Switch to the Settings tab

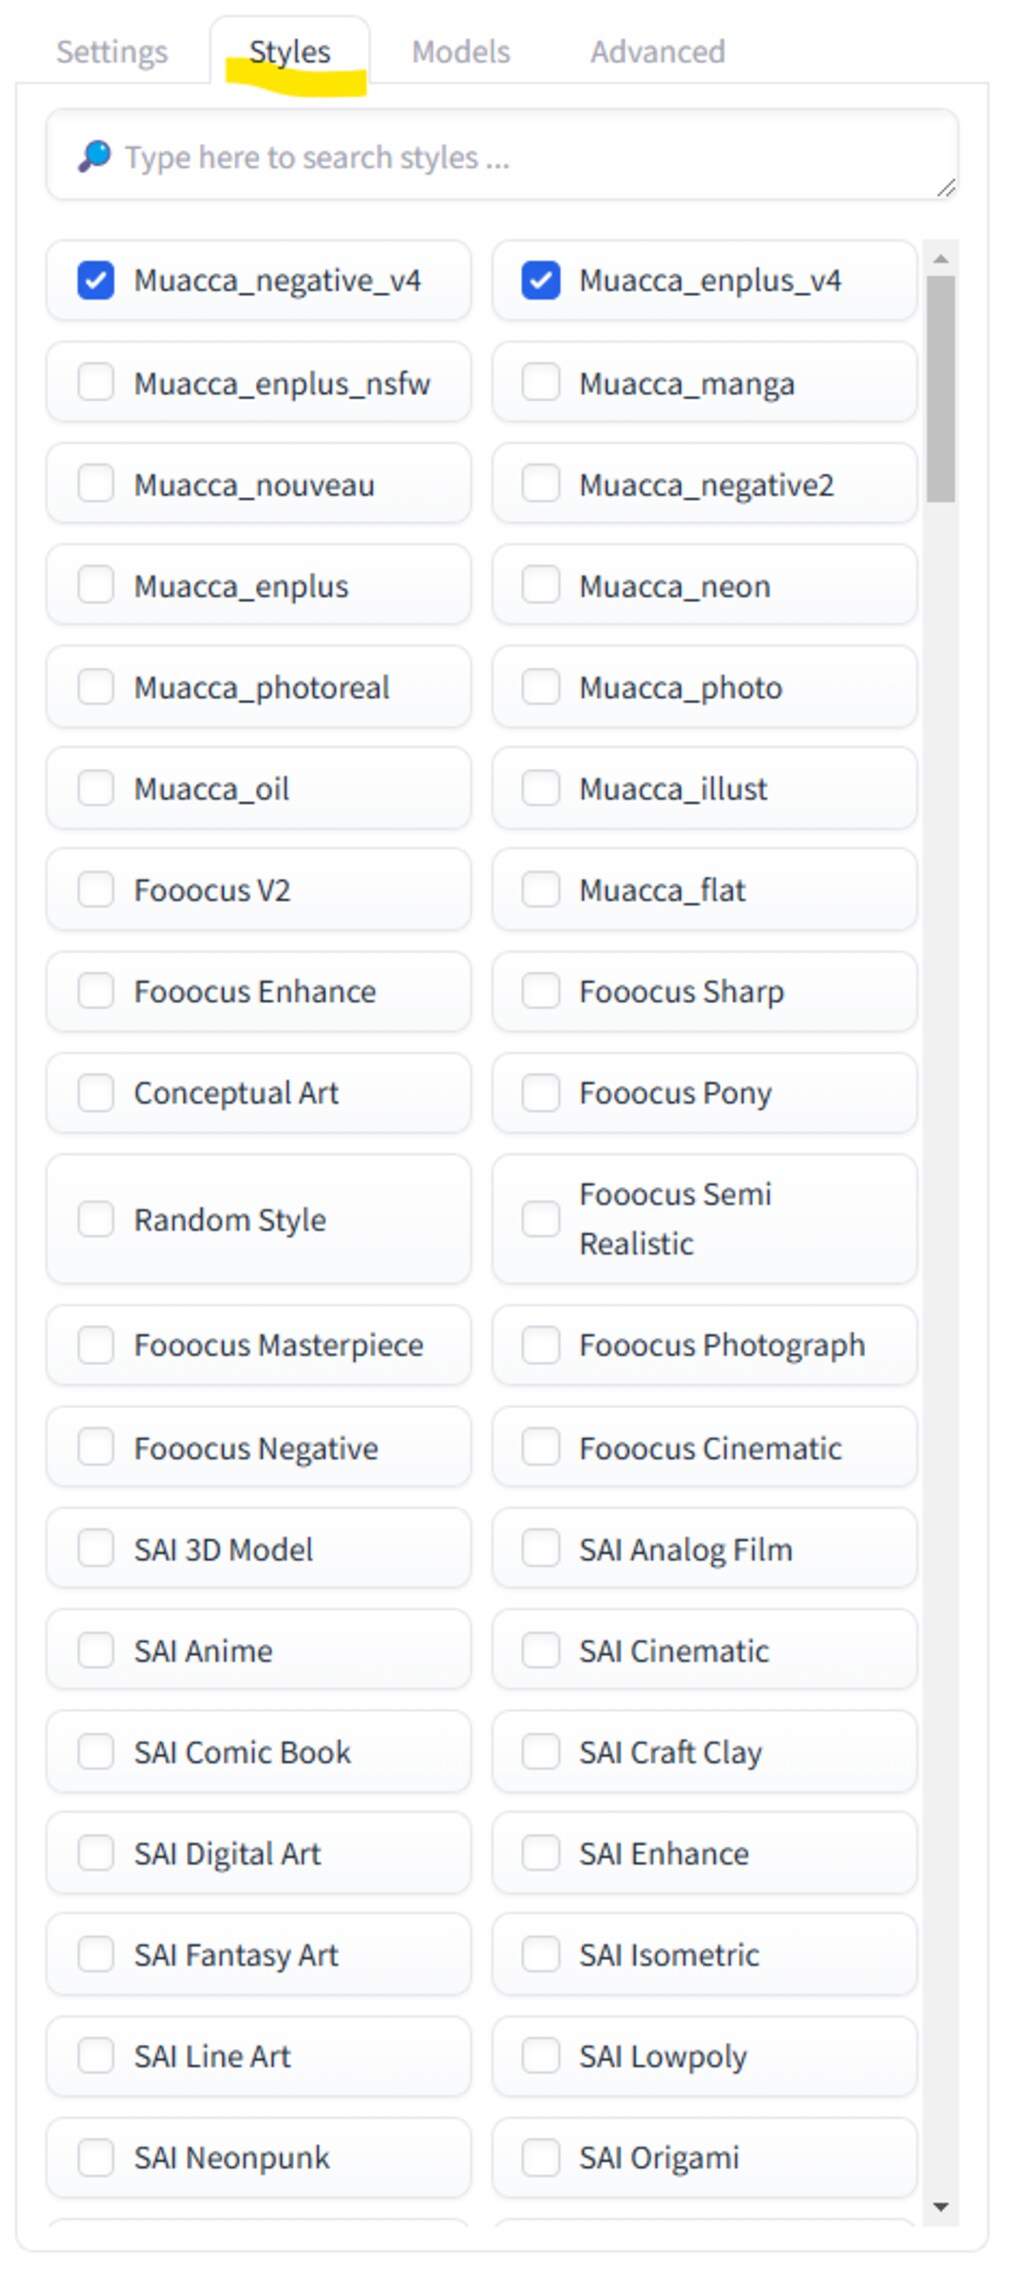pos(112,52)
